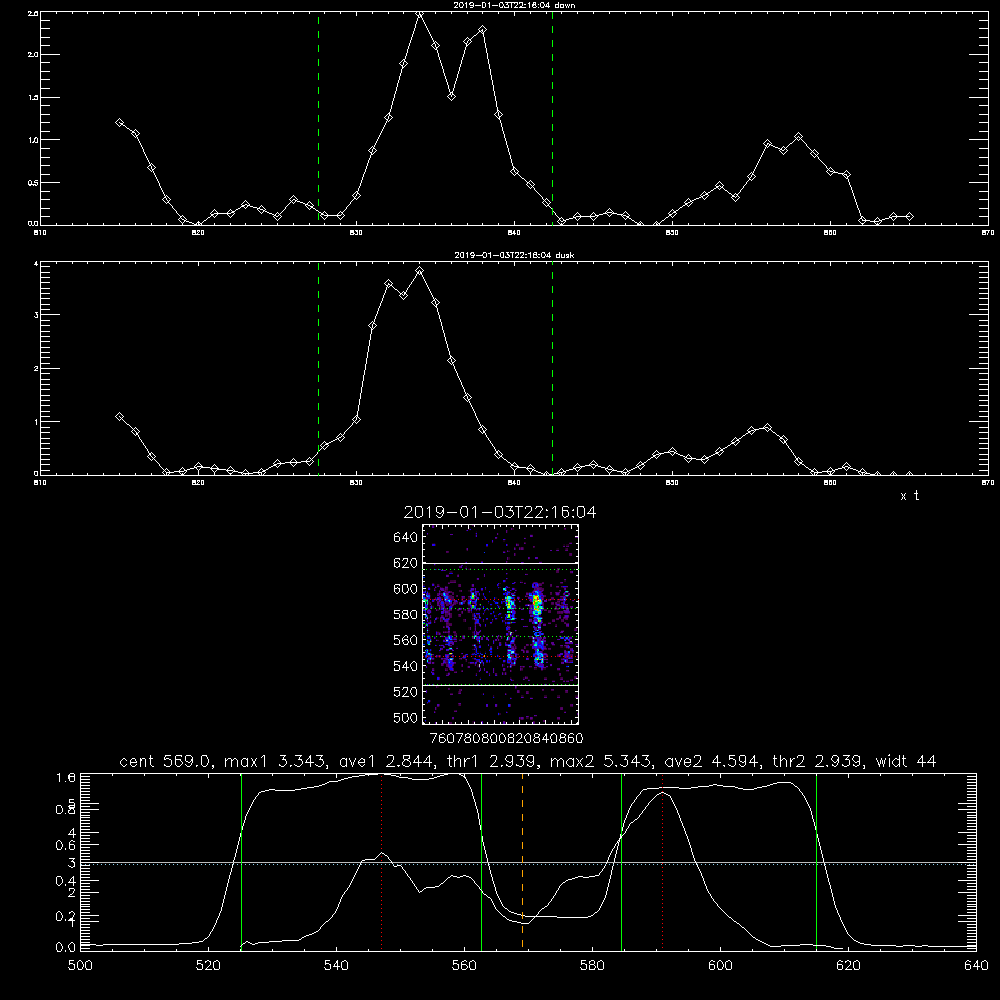Click the 'max2 5.343' value in the bottom plot title
The width and height of the screenshot is (1000, 1000).
599,761
